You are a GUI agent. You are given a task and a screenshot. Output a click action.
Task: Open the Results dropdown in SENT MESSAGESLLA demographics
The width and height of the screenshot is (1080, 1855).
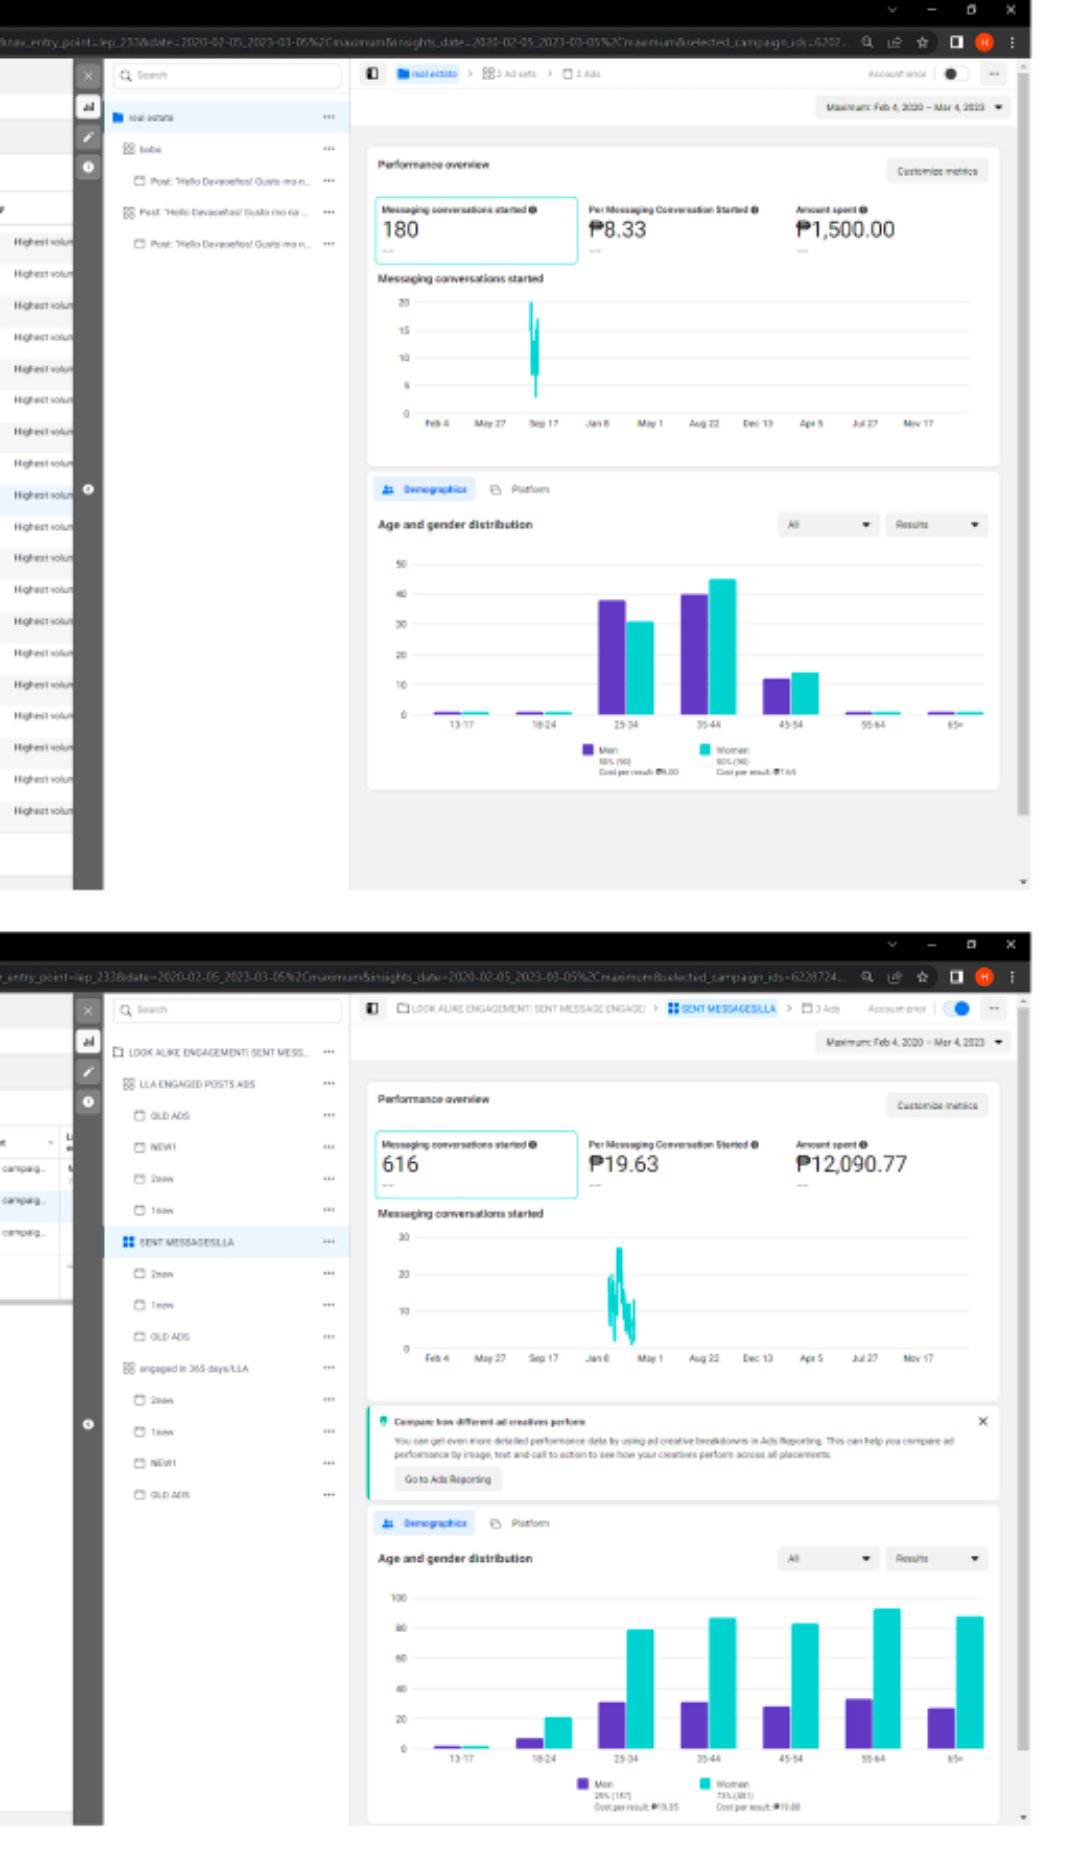[x=936, y=1558]
